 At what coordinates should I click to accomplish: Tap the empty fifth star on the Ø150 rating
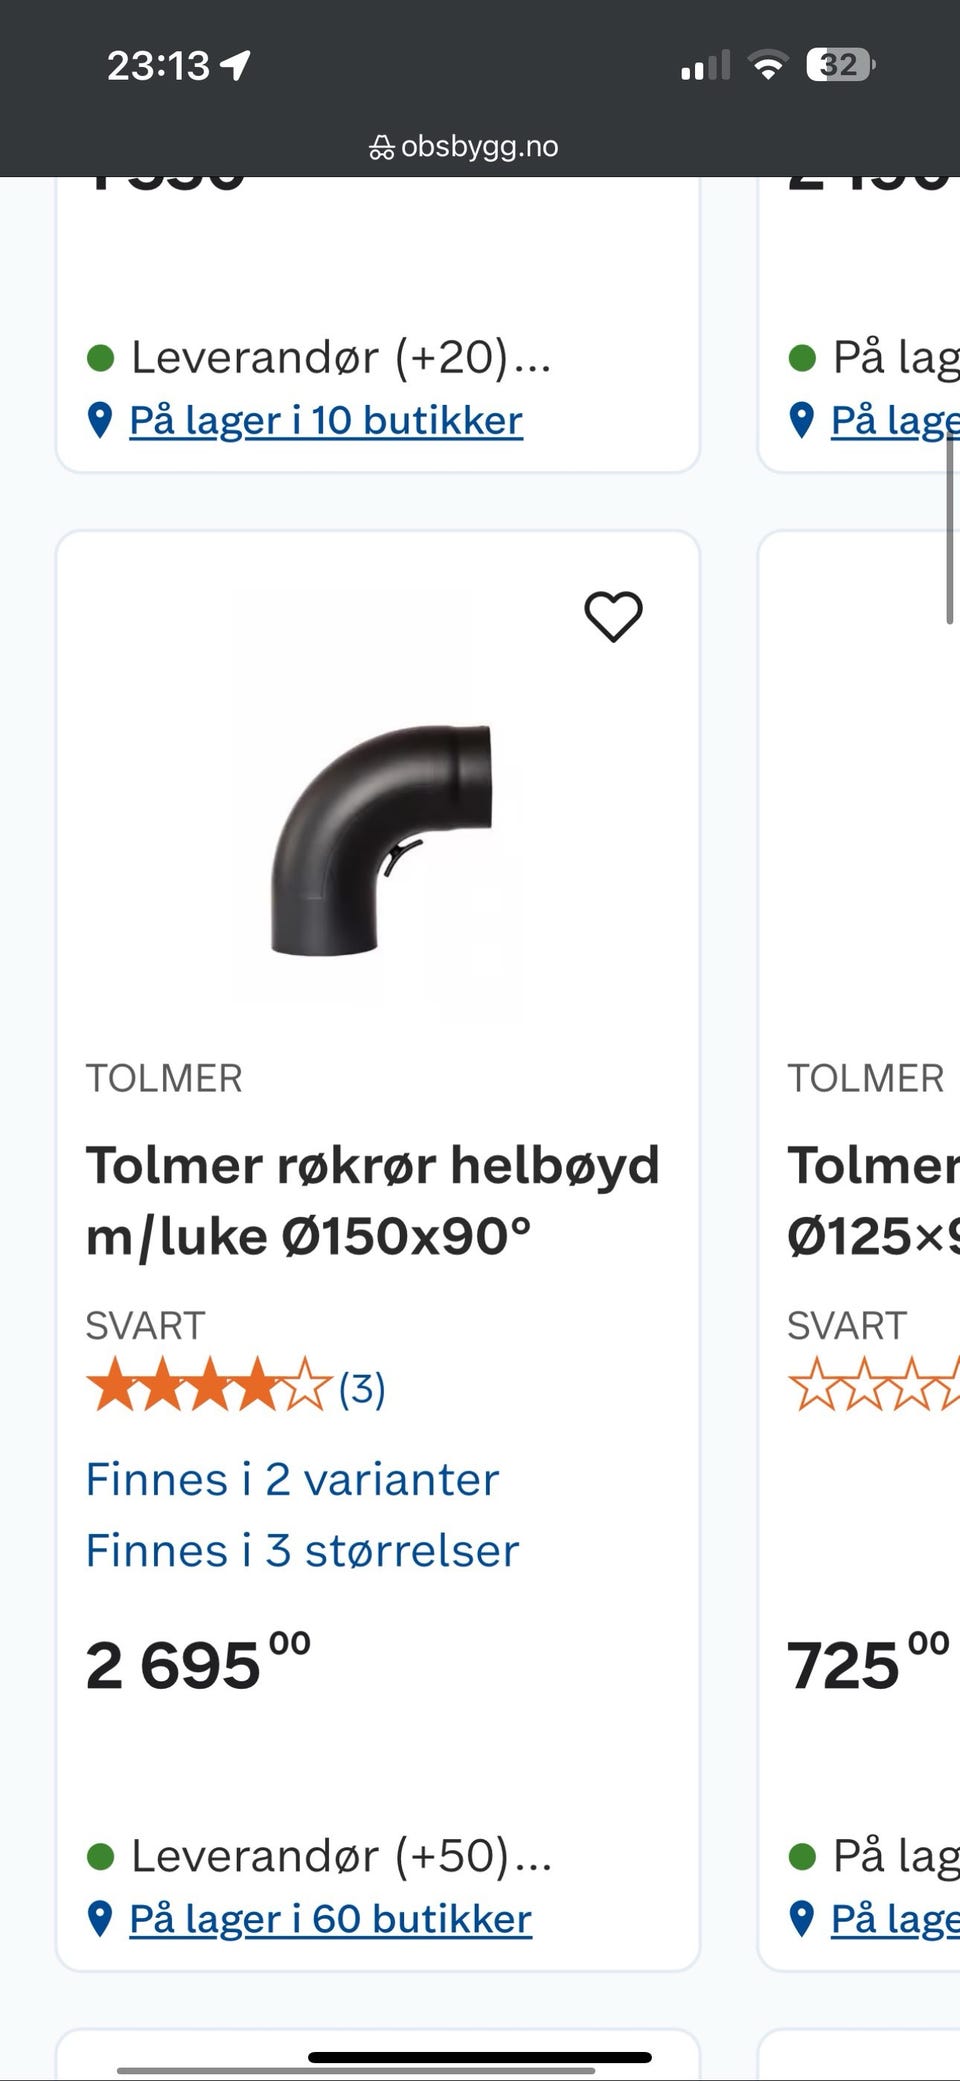[x=307, y=1385]
